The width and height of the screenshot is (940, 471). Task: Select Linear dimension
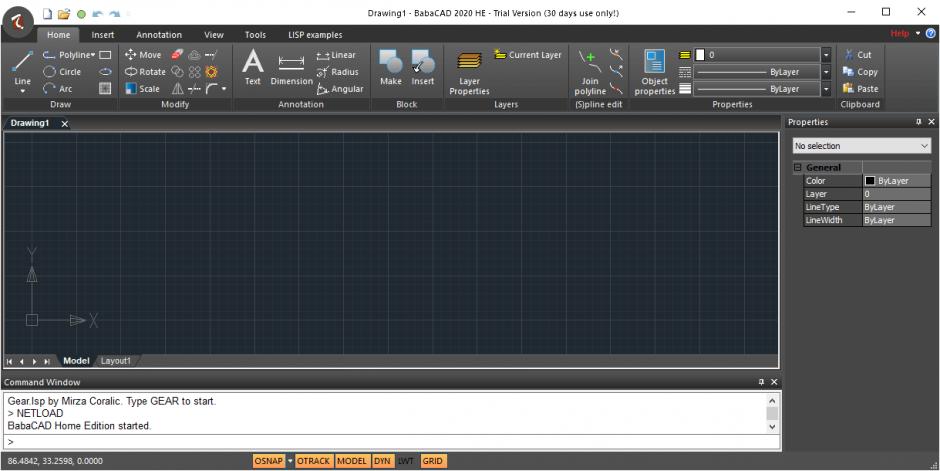(x=336, y=55)
